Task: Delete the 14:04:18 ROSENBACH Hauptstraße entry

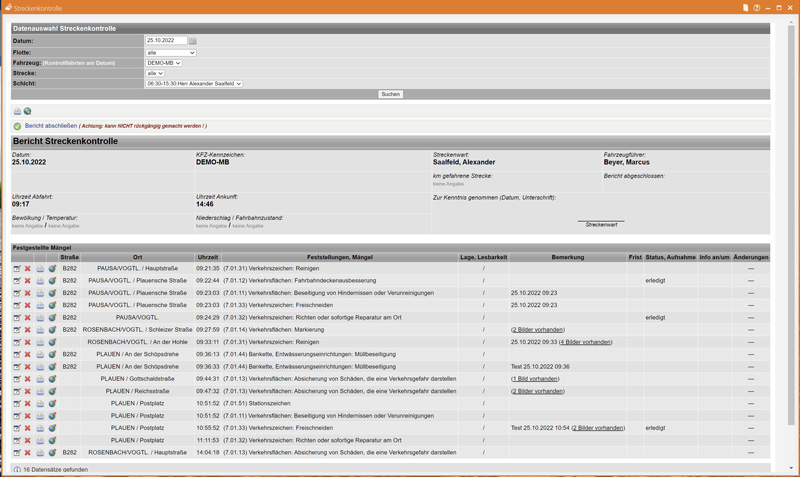Action: [28, 453]
